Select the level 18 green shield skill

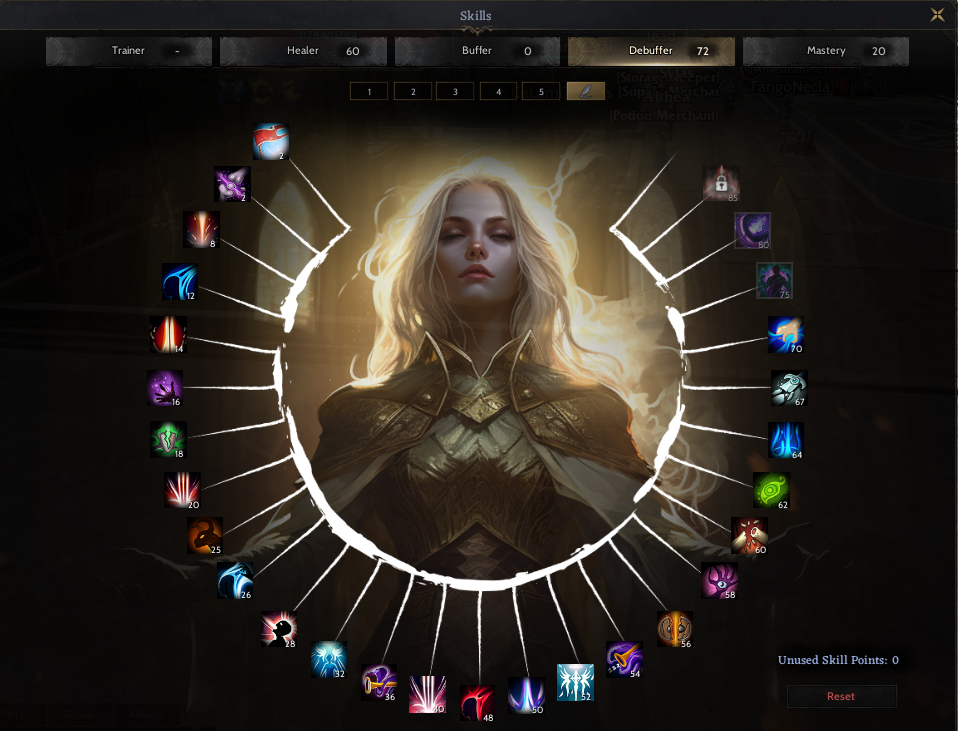[x=168, y=439]
